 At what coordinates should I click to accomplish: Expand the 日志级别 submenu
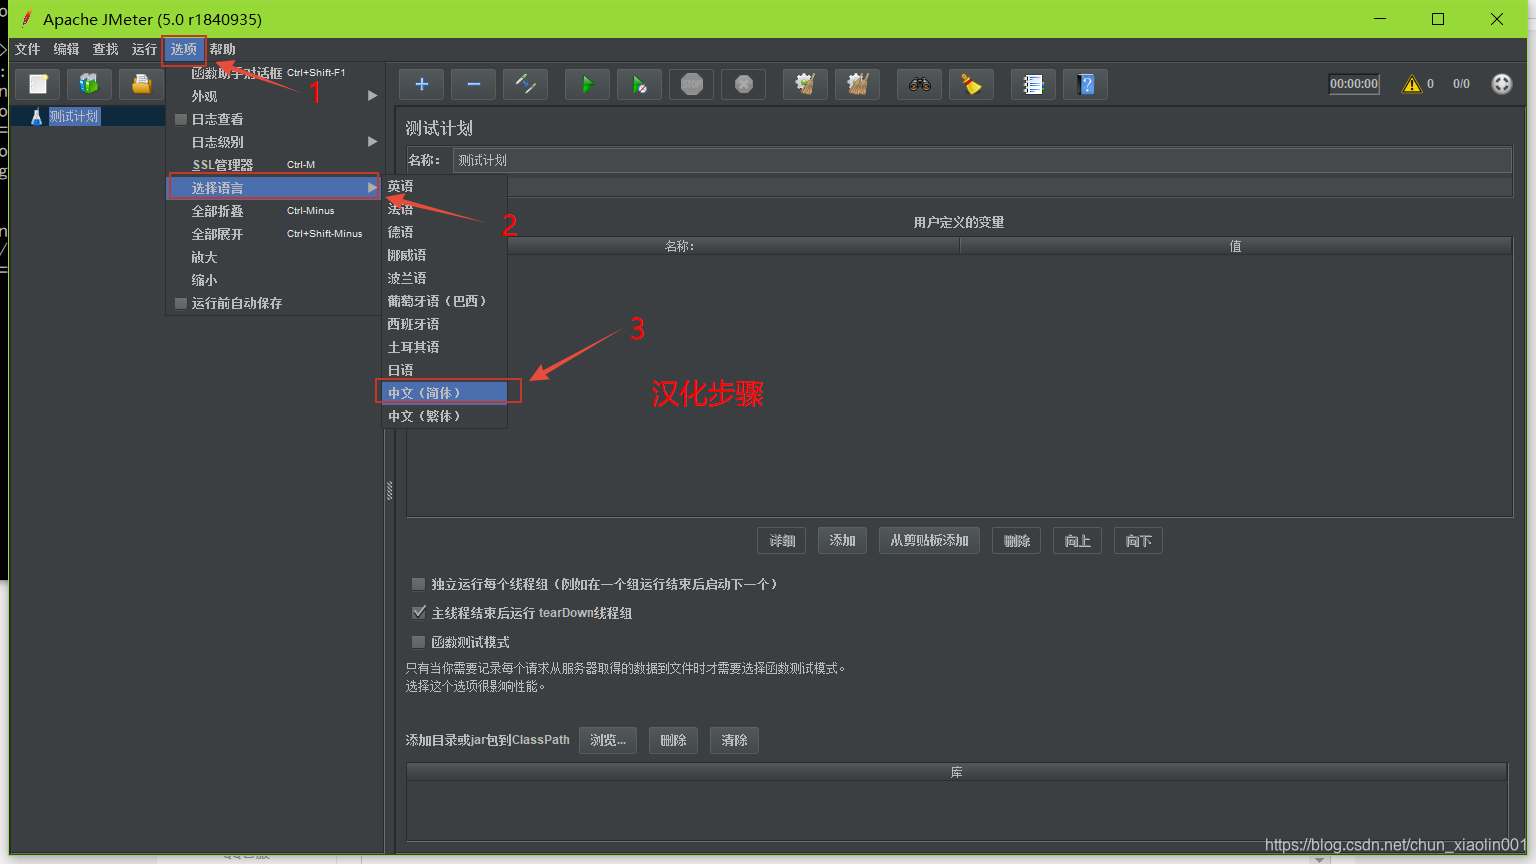pyautogui.click(x=273, y=142)
